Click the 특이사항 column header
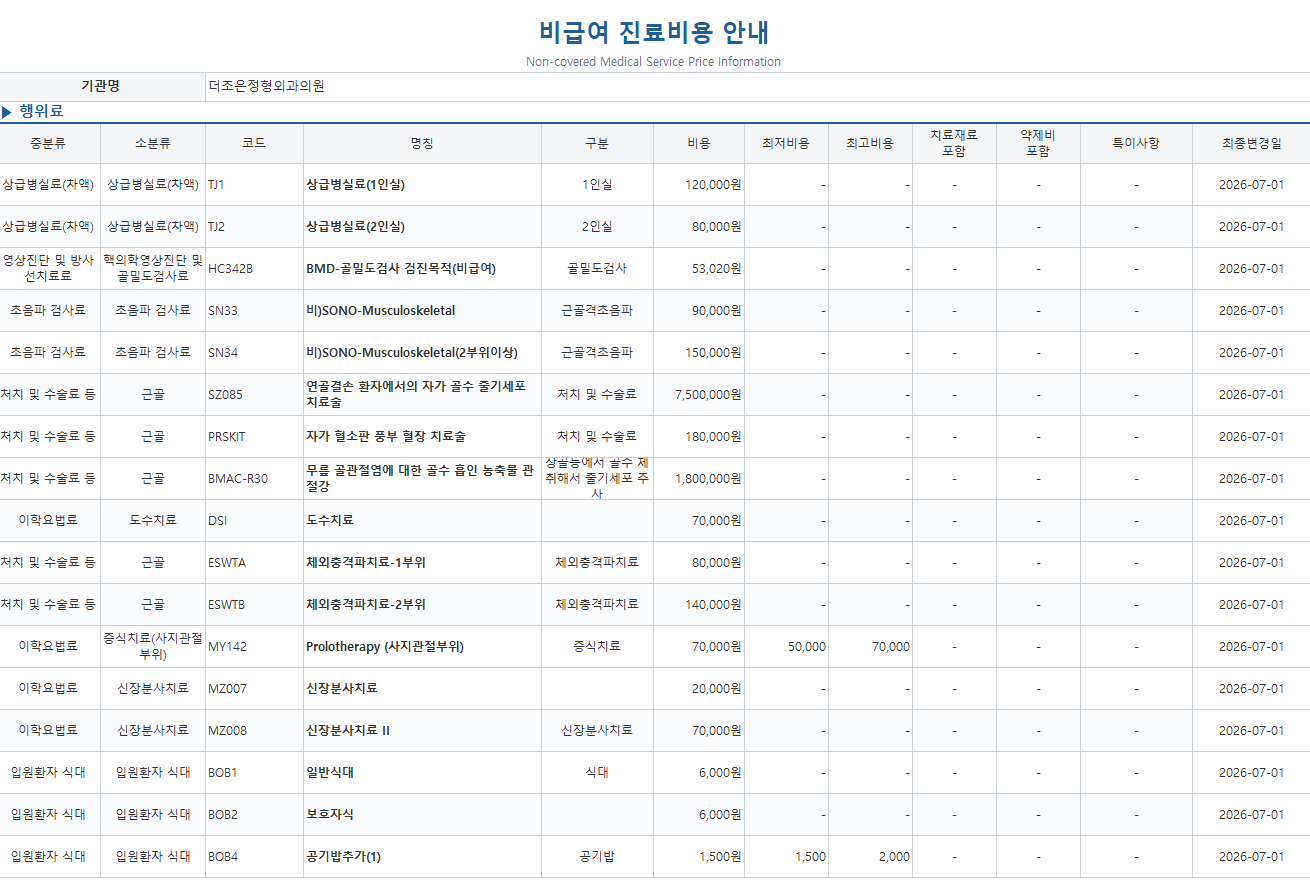Image resolution: width=1310 pixels, height=880 pixels. tap(1136, 143)
